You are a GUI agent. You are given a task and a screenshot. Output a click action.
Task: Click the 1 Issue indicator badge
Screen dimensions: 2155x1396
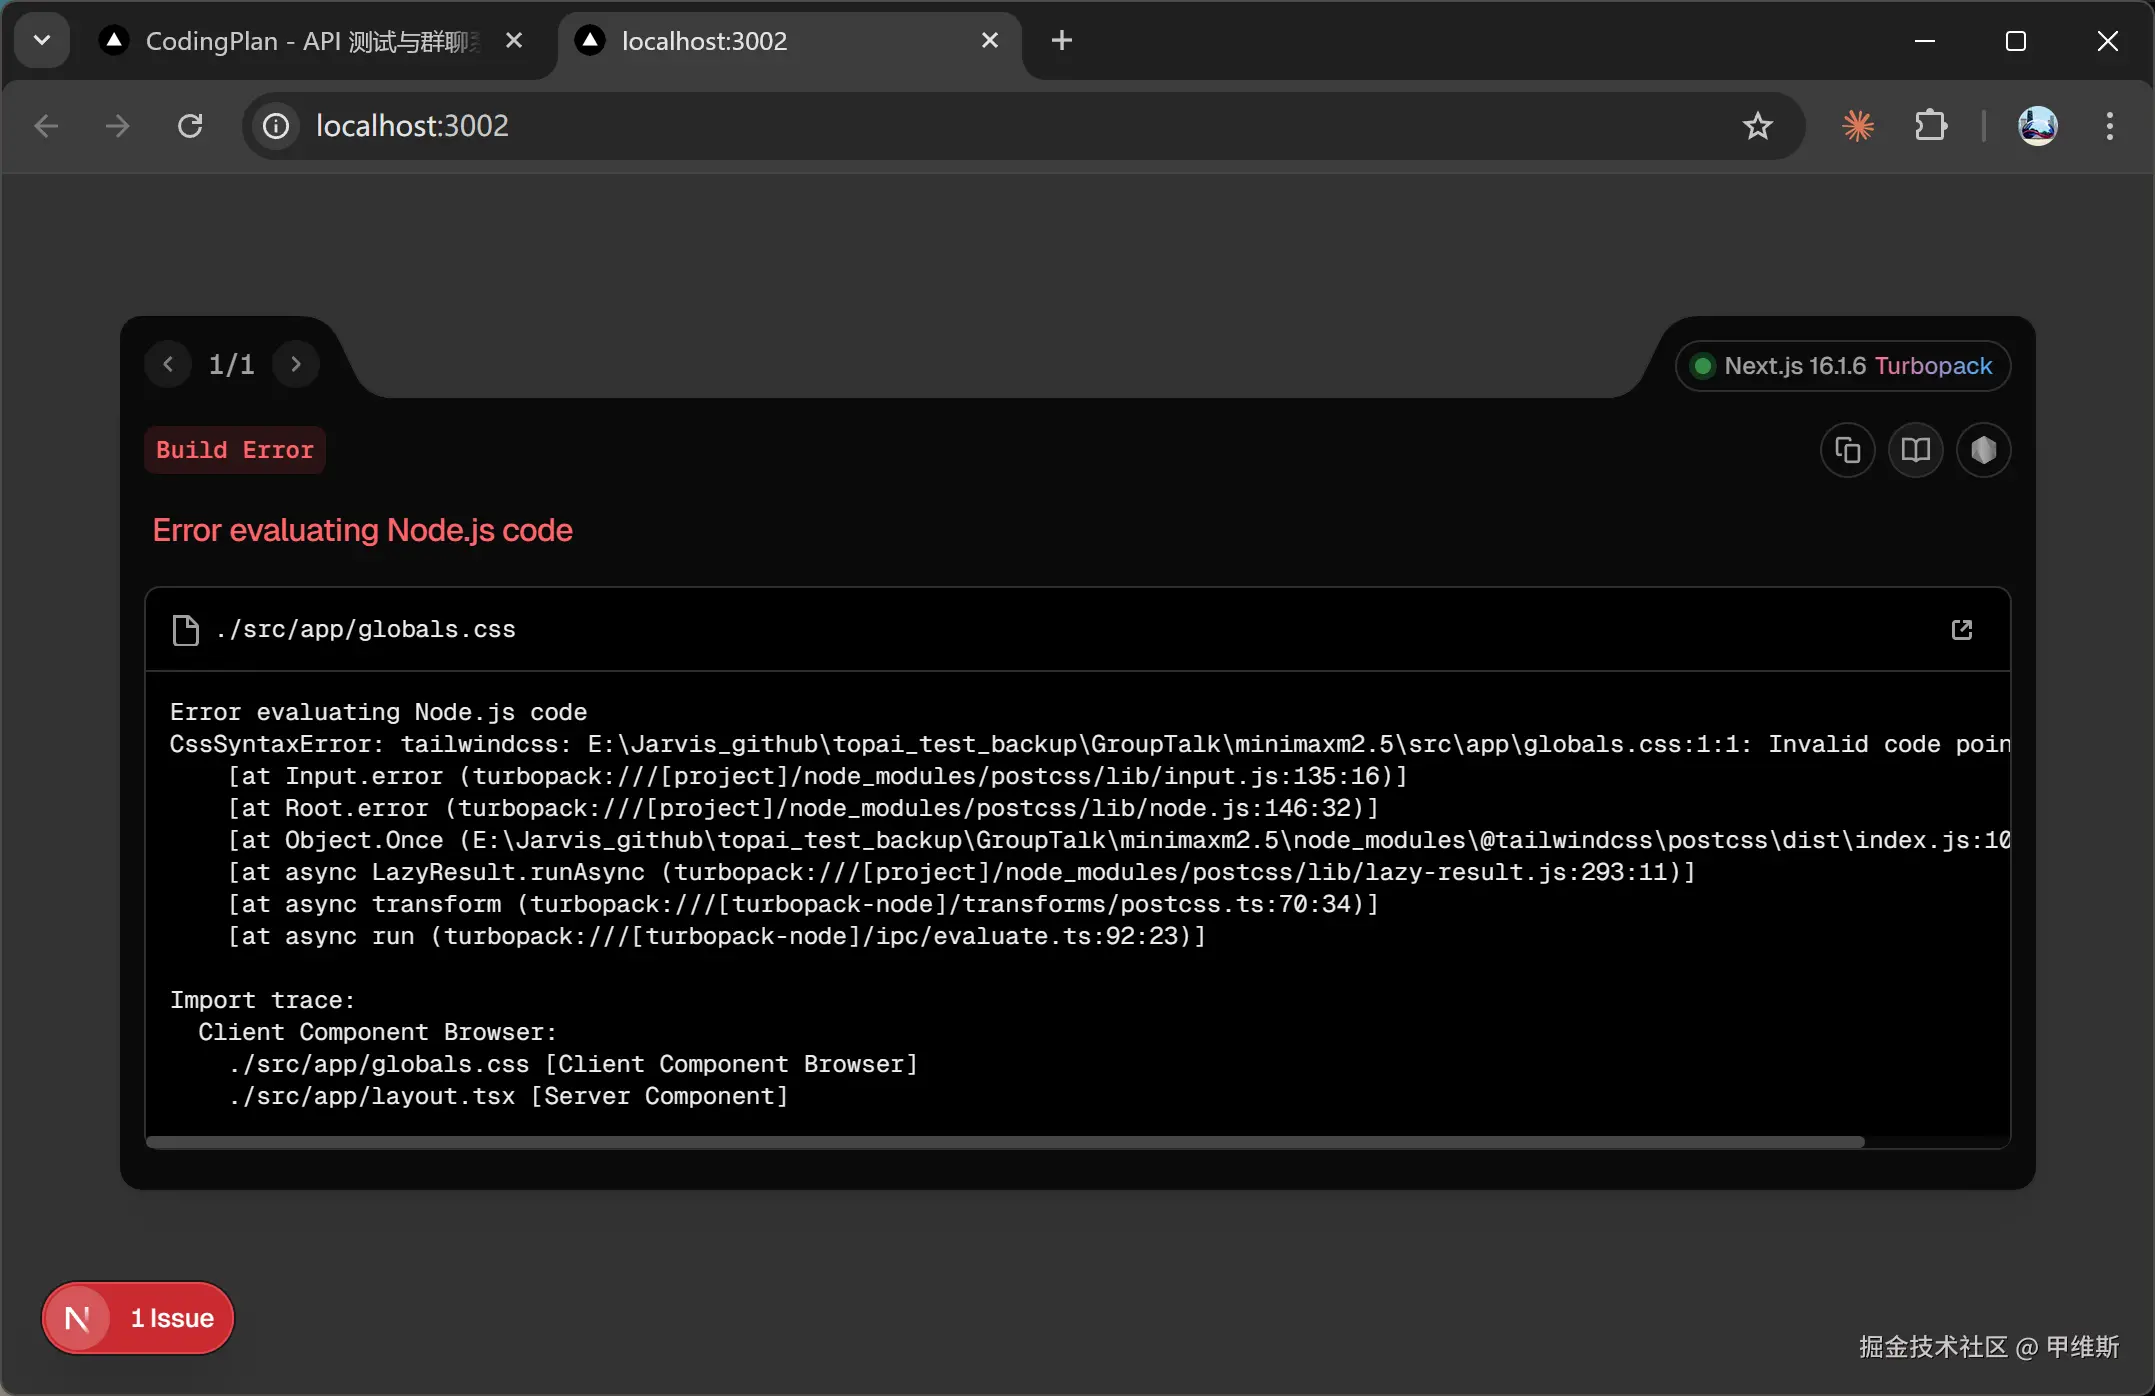138,1318
